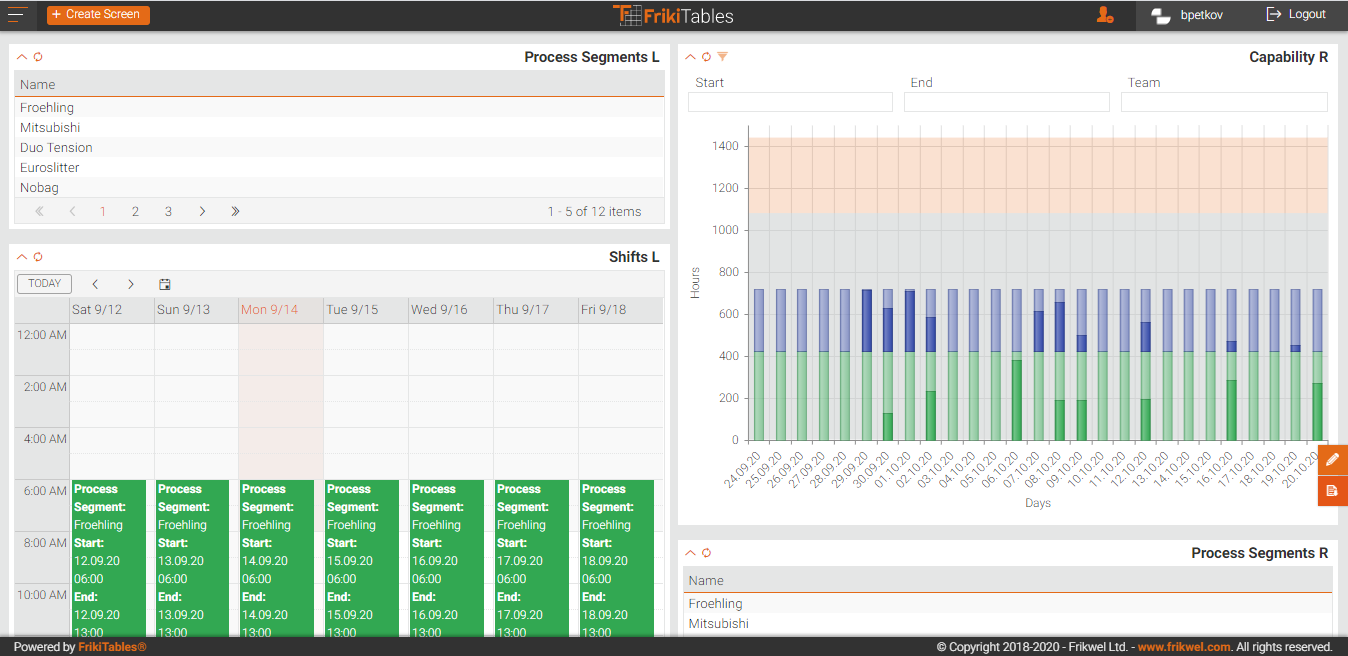Screen dimensions: 1348x656
Task: Refresh the Shifts L panel
Action: (38, 257)
